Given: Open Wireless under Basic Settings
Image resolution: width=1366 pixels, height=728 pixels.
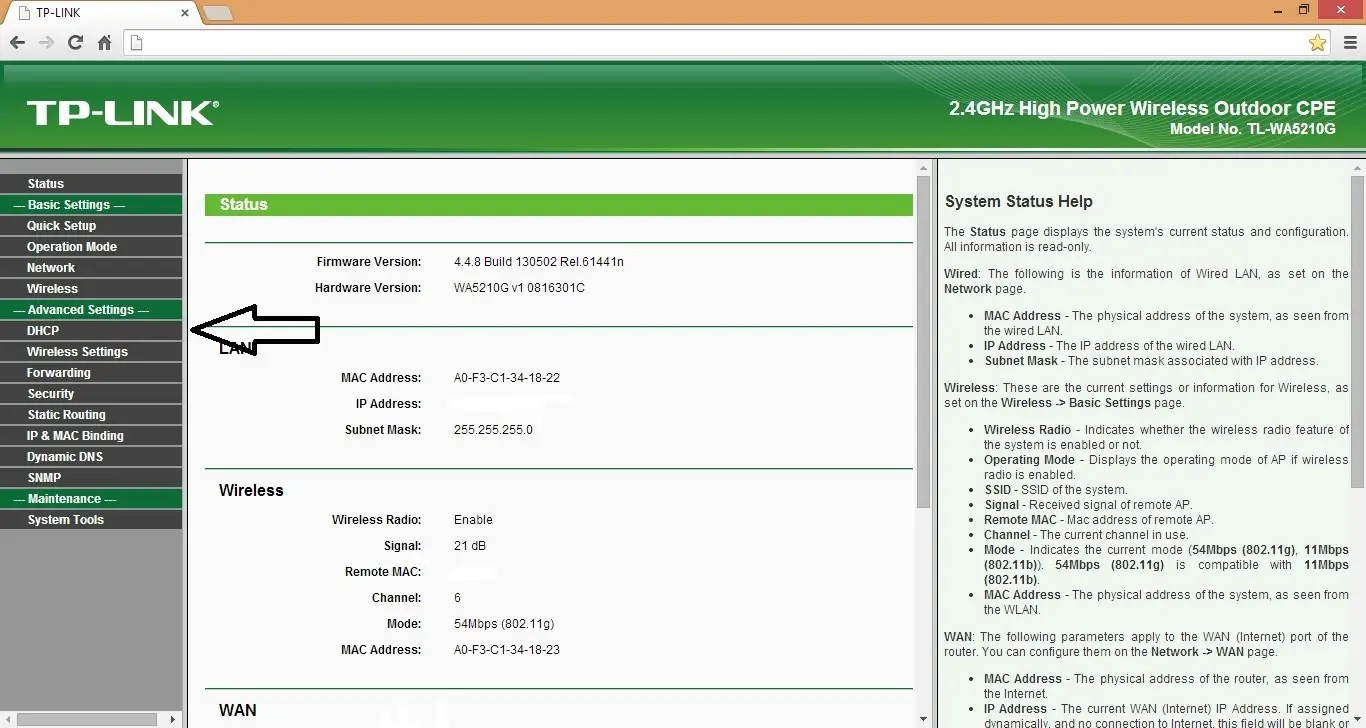Looking at the screenshot, I should coord(91,289).
